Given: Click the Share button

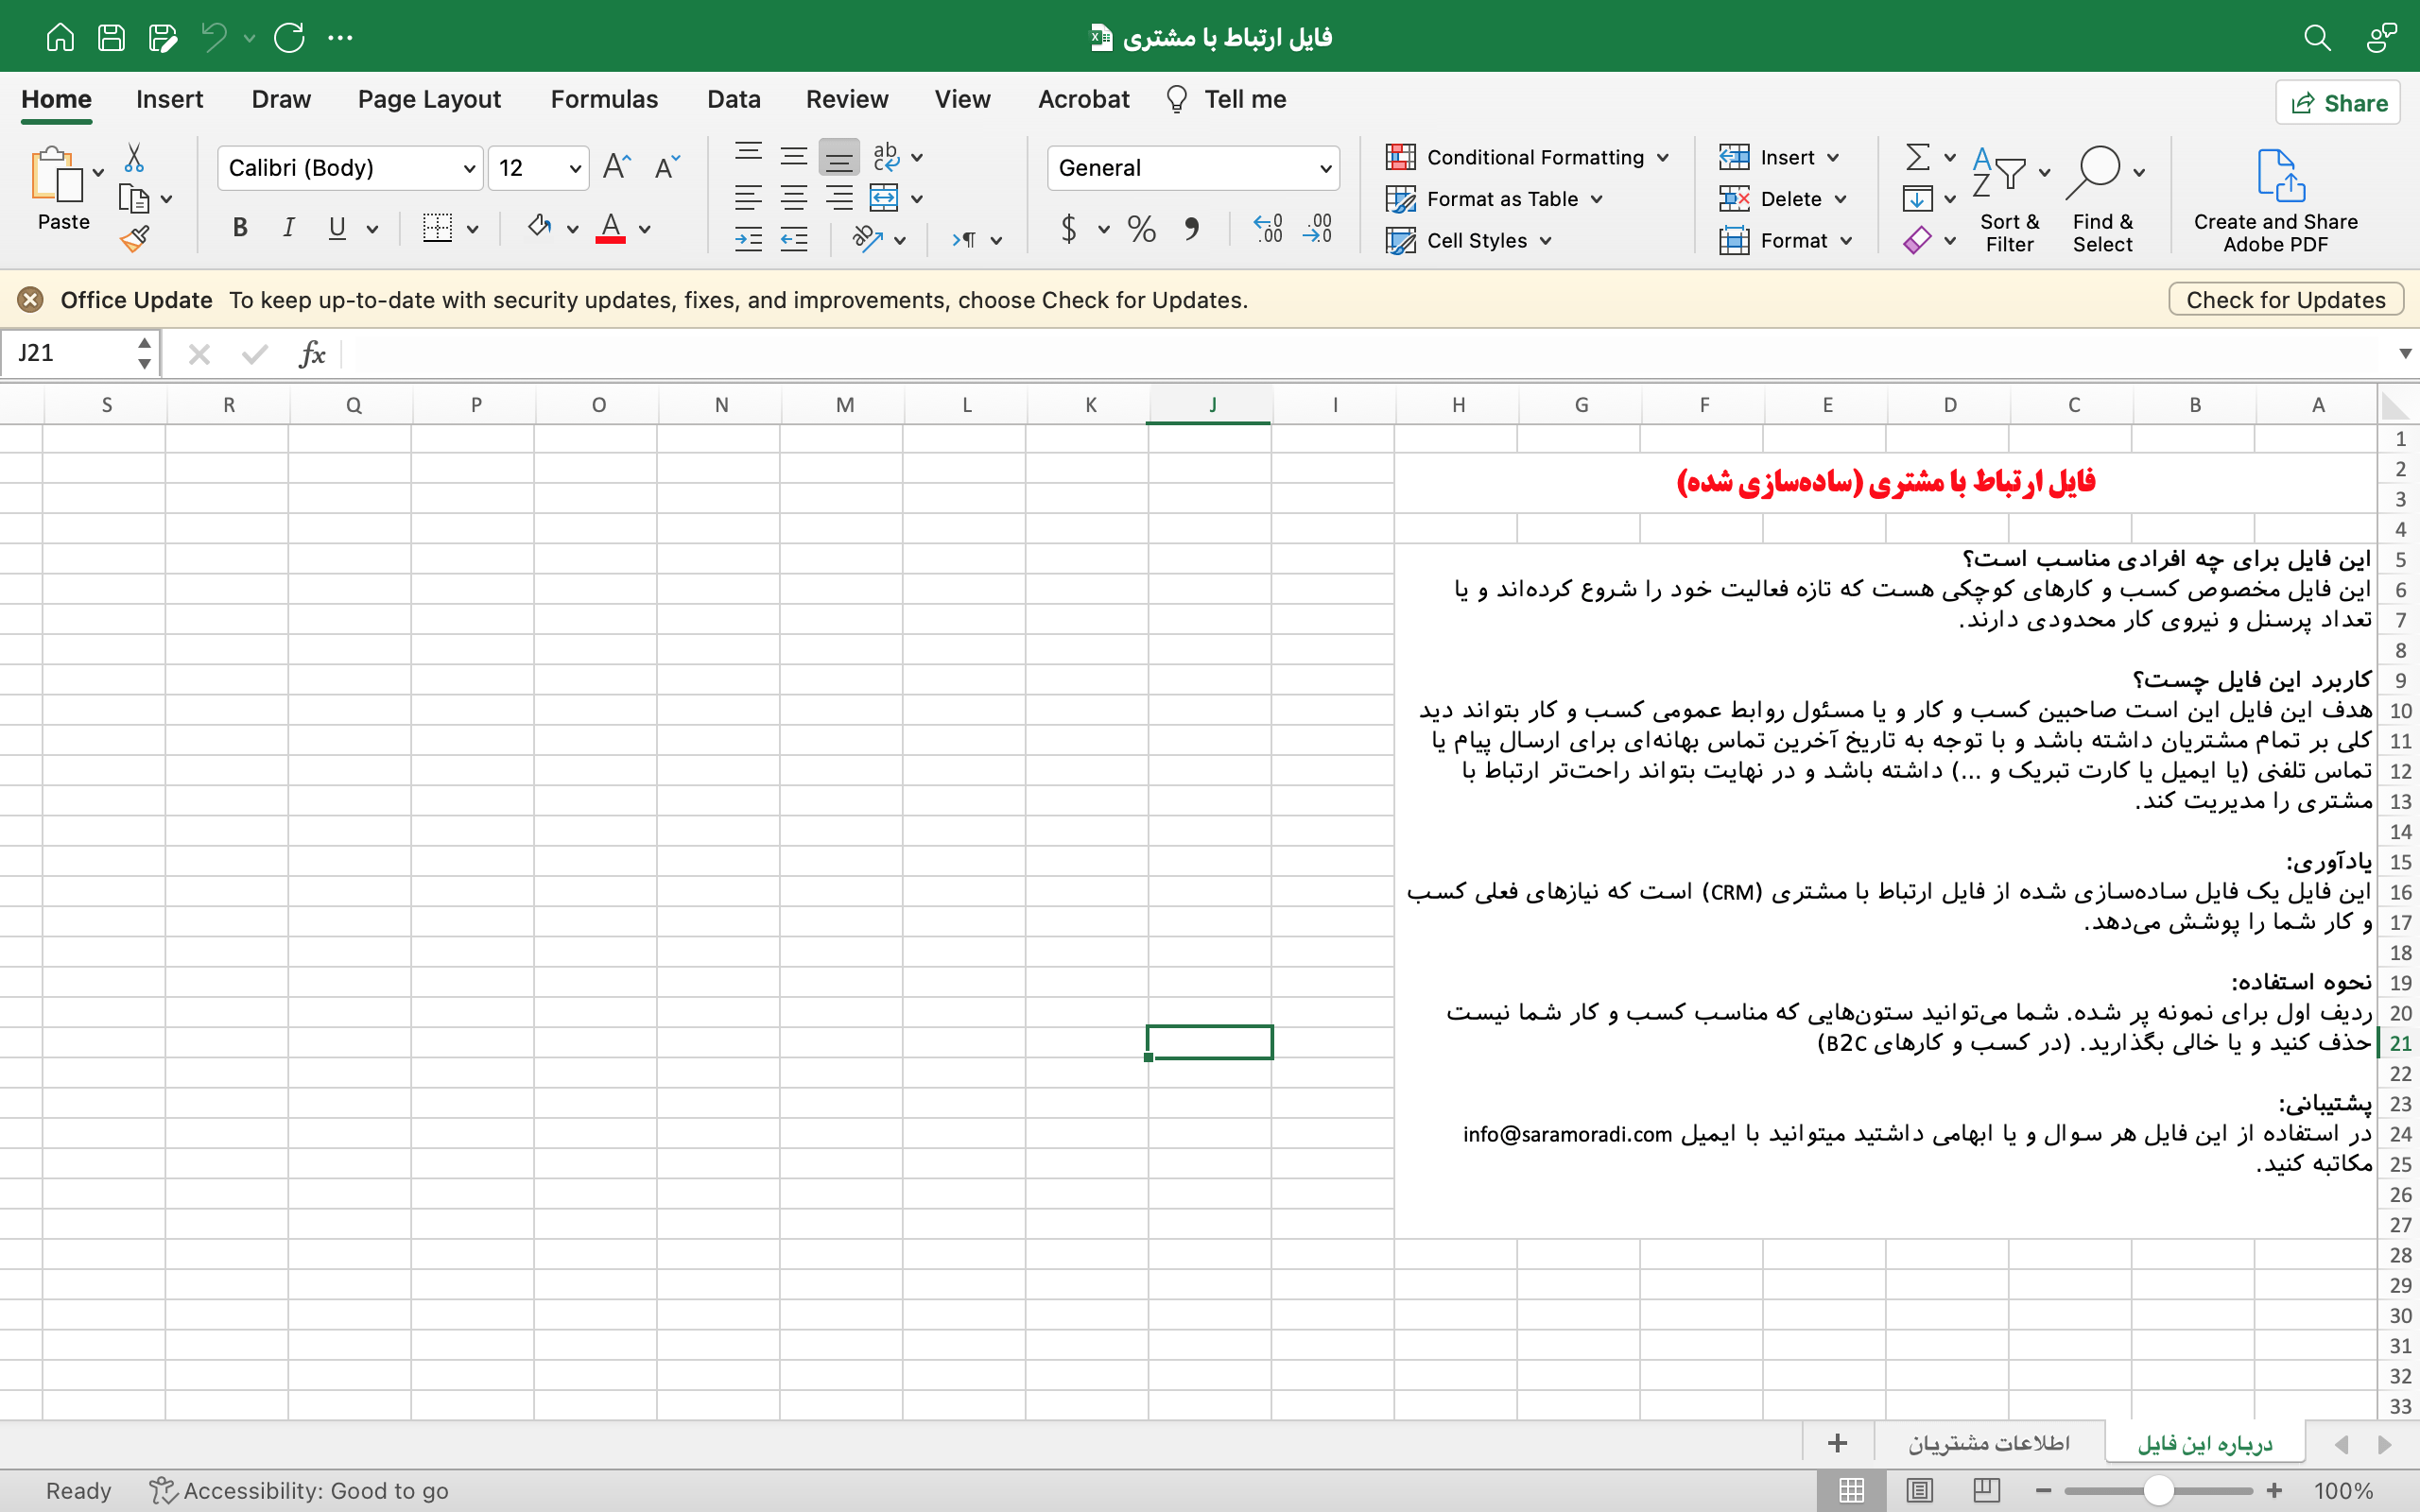Looking at the screenshot, I should coord(2338,103).
